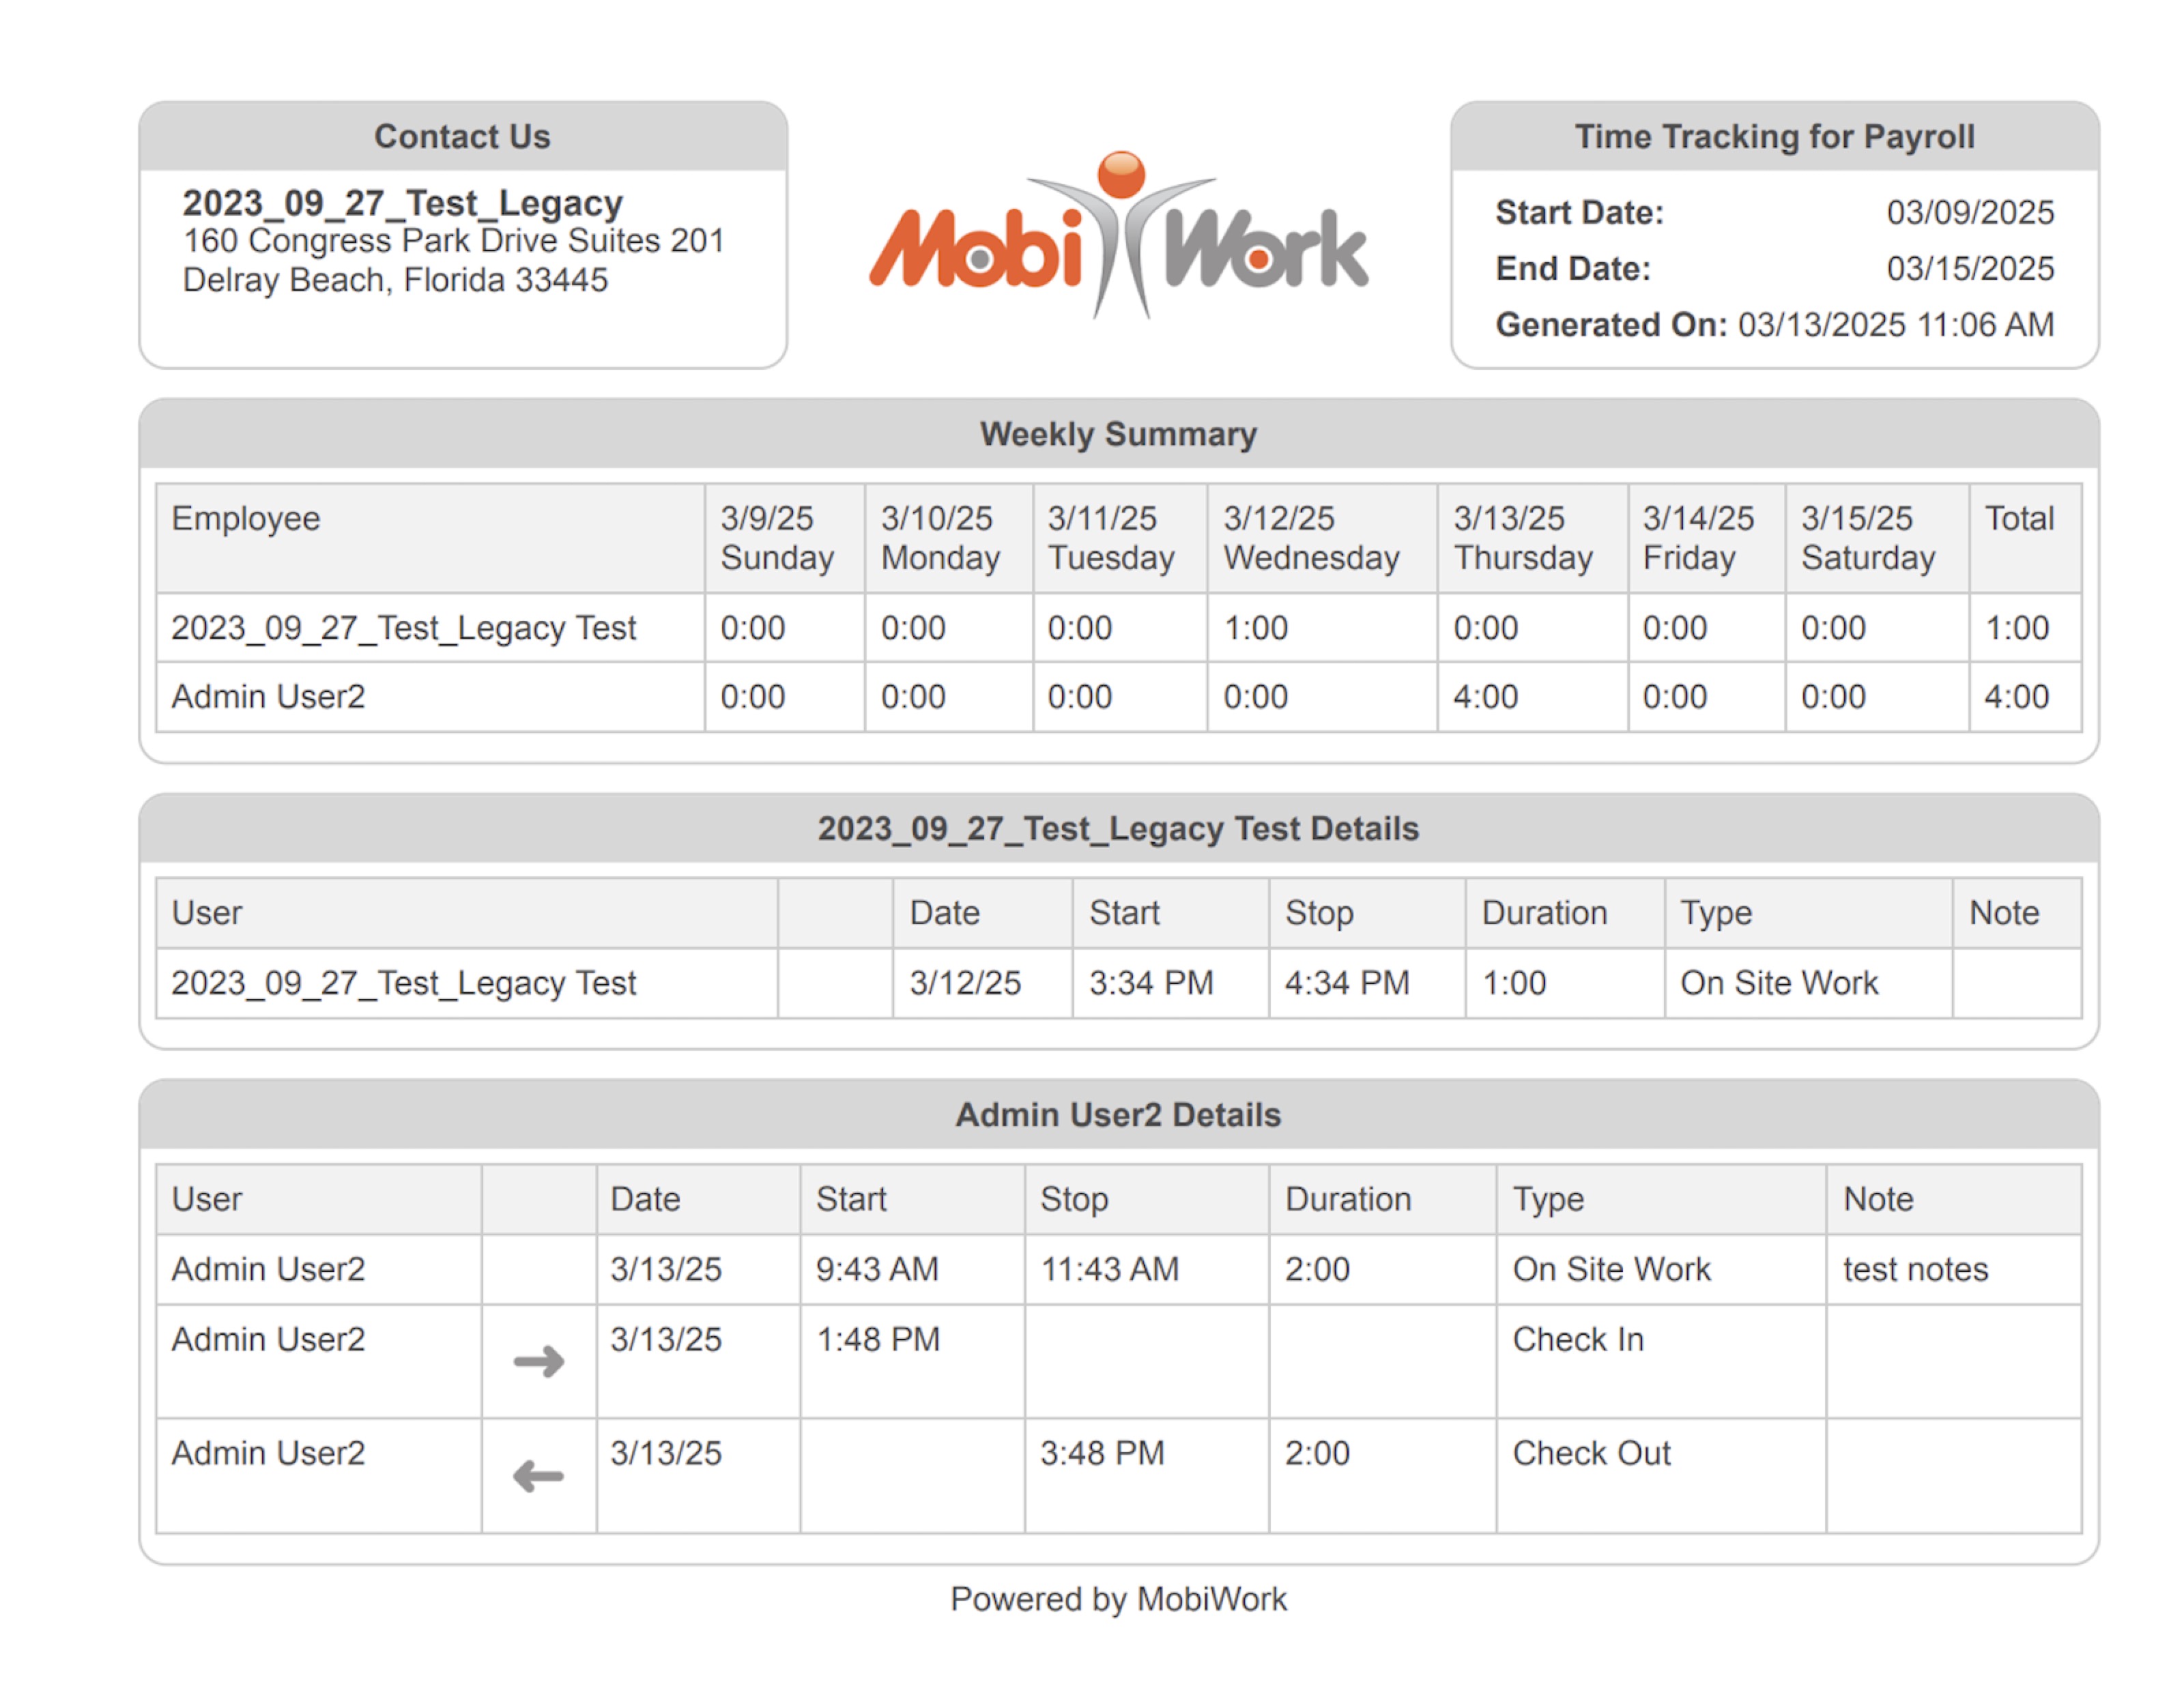Screen dimensions: 2184x1691
Task: Click the 3/12/25 Wednesday column header
Action: [x=1310, y=538]
